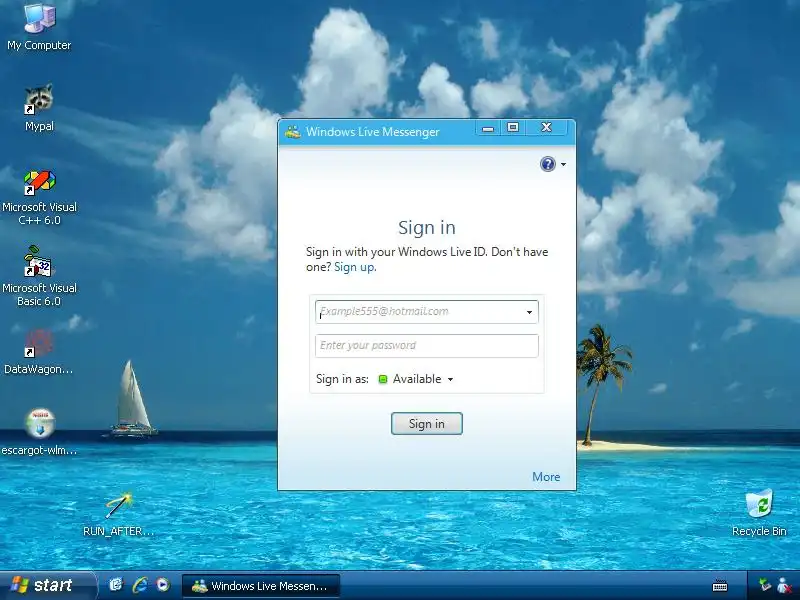Select the RUN_AFTER wand icon
This screenshot has height=600, width=800.
tap(118, 514)
